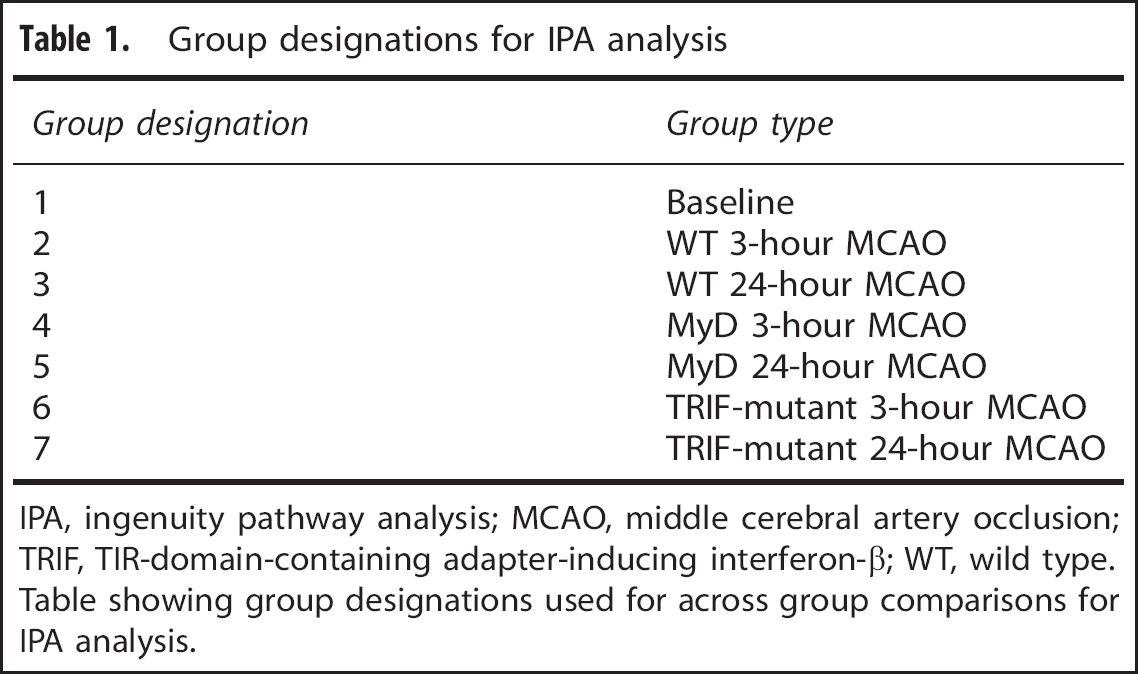Click the caption text 'Group designations for IPA analysis'

click(x=447, y=40)
